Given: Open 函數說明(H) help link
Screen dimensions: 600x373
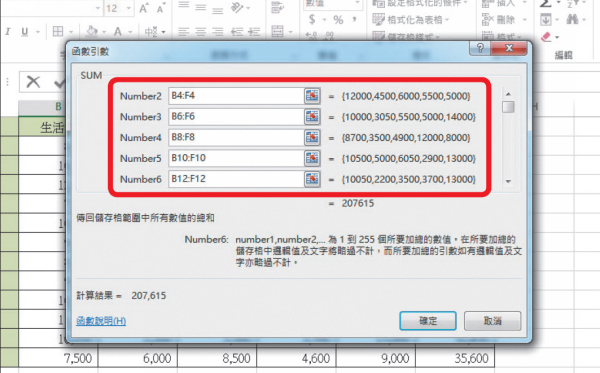Looking at the screenshot, I should pyautogui.click(x=101, y=321).
